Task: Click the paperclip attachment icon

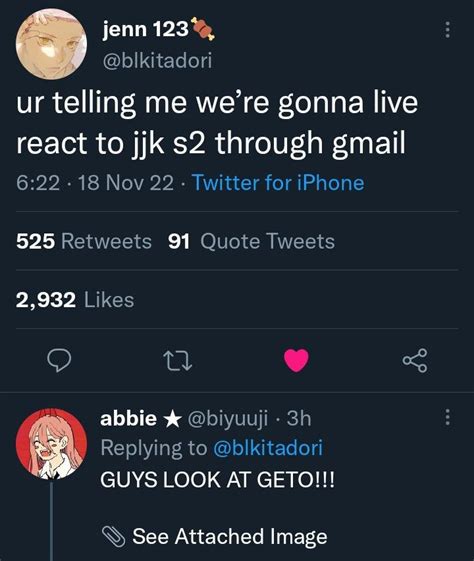Action: tap(114, 536)
